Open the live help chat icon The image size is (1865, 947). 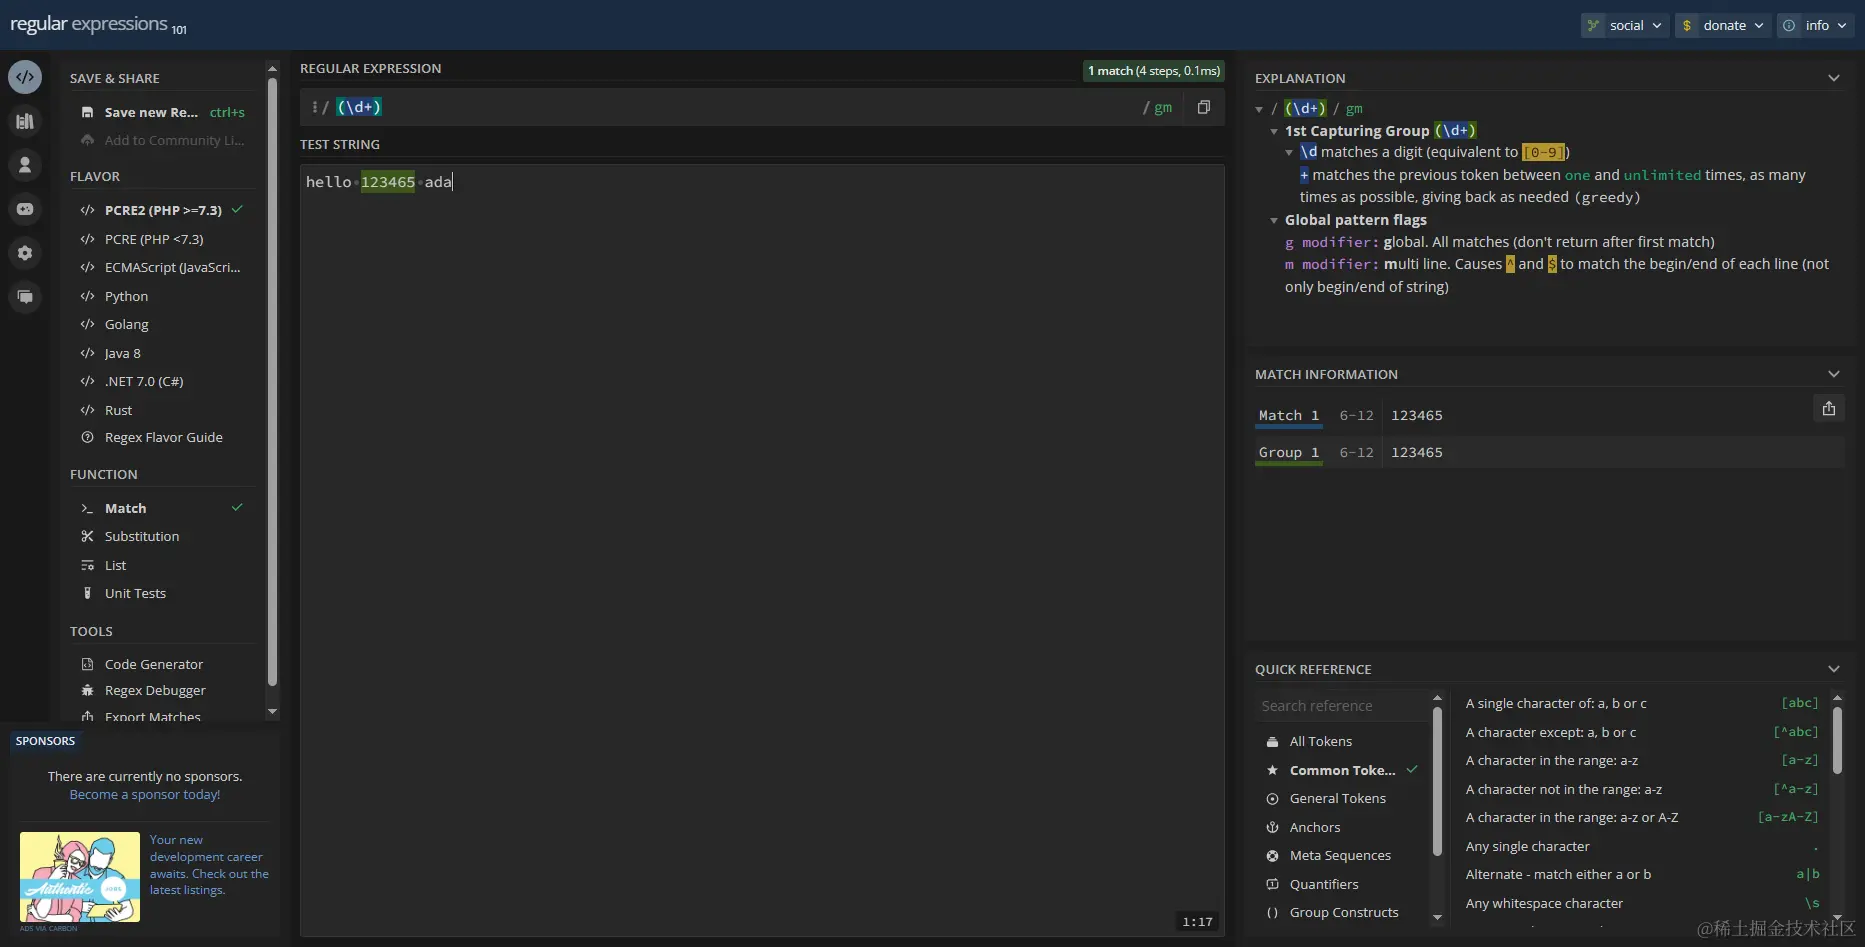coord(25,297)
